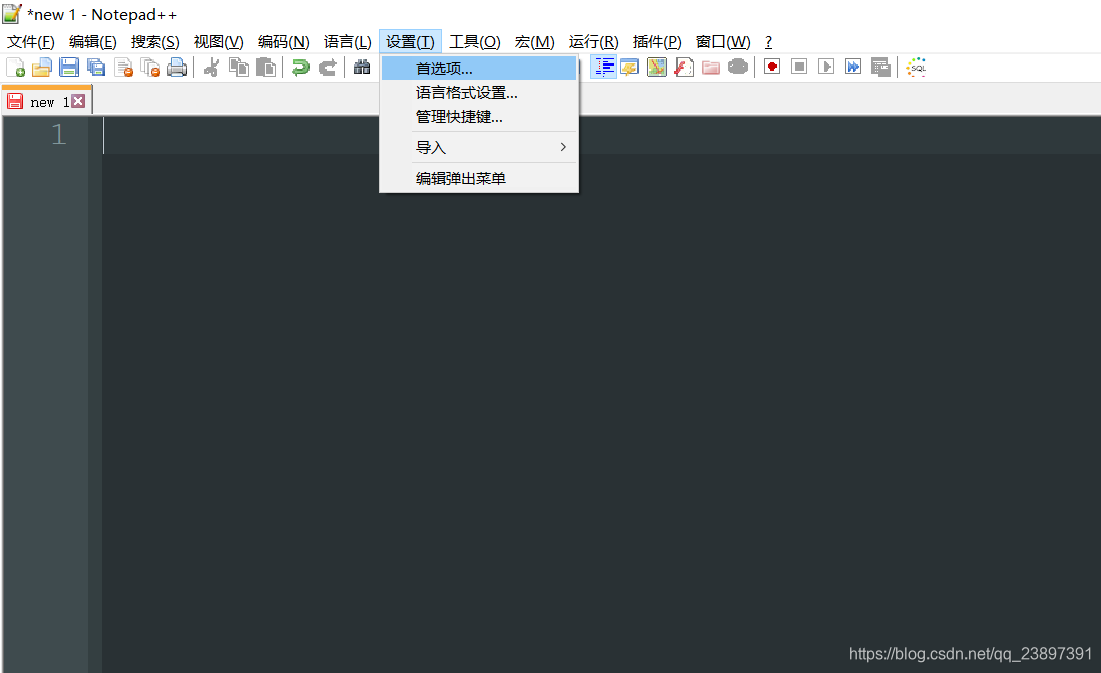Stop macro recording square icon
Image resolution: width=1101 pixels, height=673 pixels.
(x=799, y=67)
